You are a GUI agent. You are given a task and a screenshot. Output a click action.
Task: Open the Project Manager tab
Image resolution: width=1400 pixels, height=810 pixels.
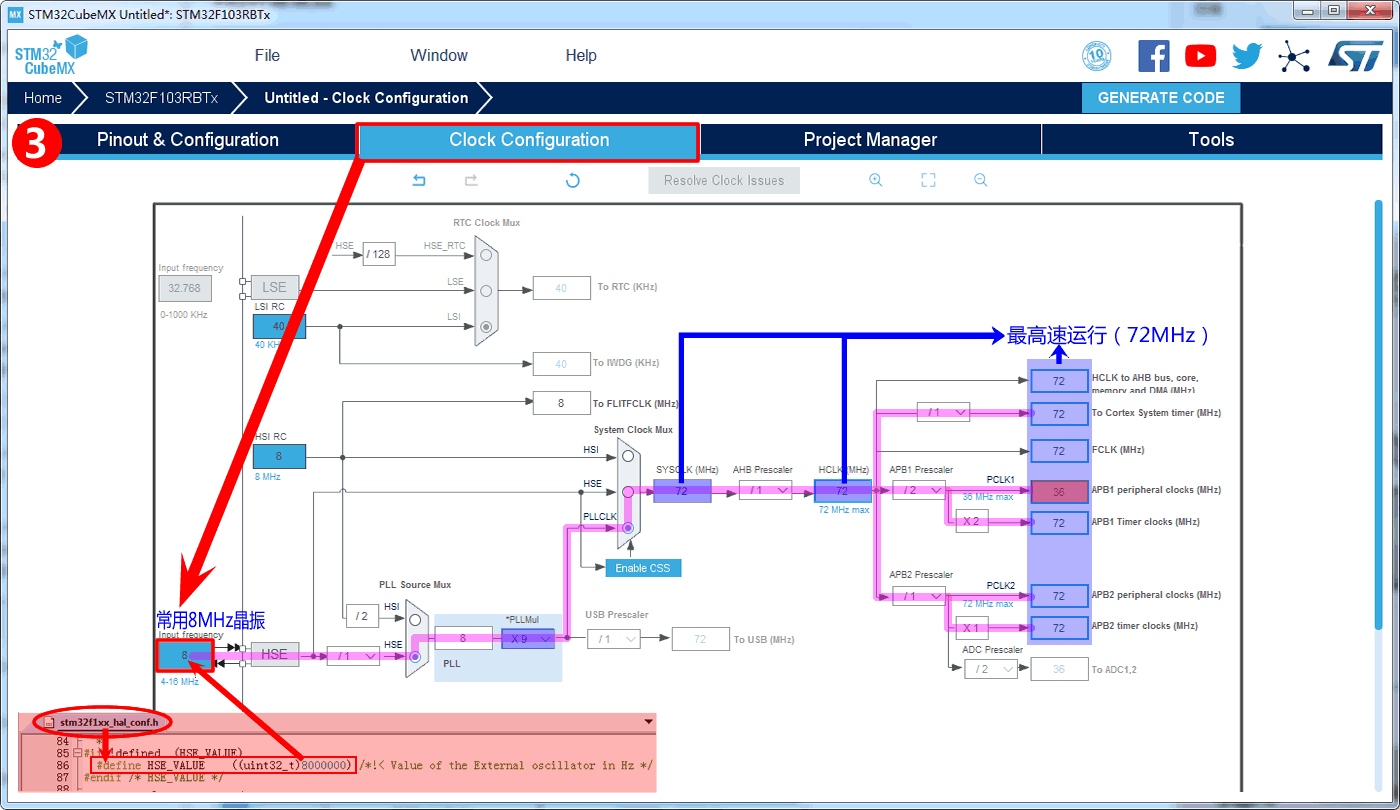(x=870, y=140)
